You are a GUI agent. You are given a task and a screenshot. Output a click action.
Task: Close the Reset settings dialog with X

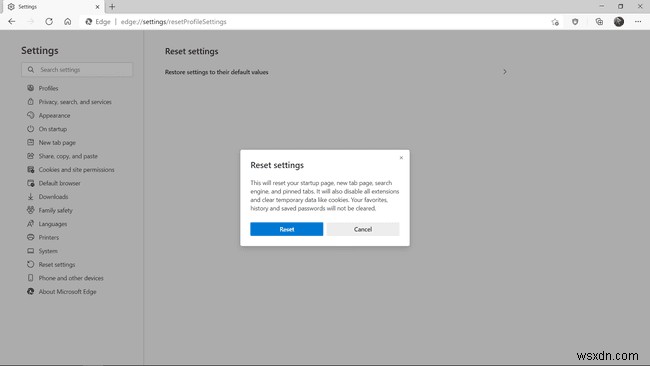[x=401, y=158]
